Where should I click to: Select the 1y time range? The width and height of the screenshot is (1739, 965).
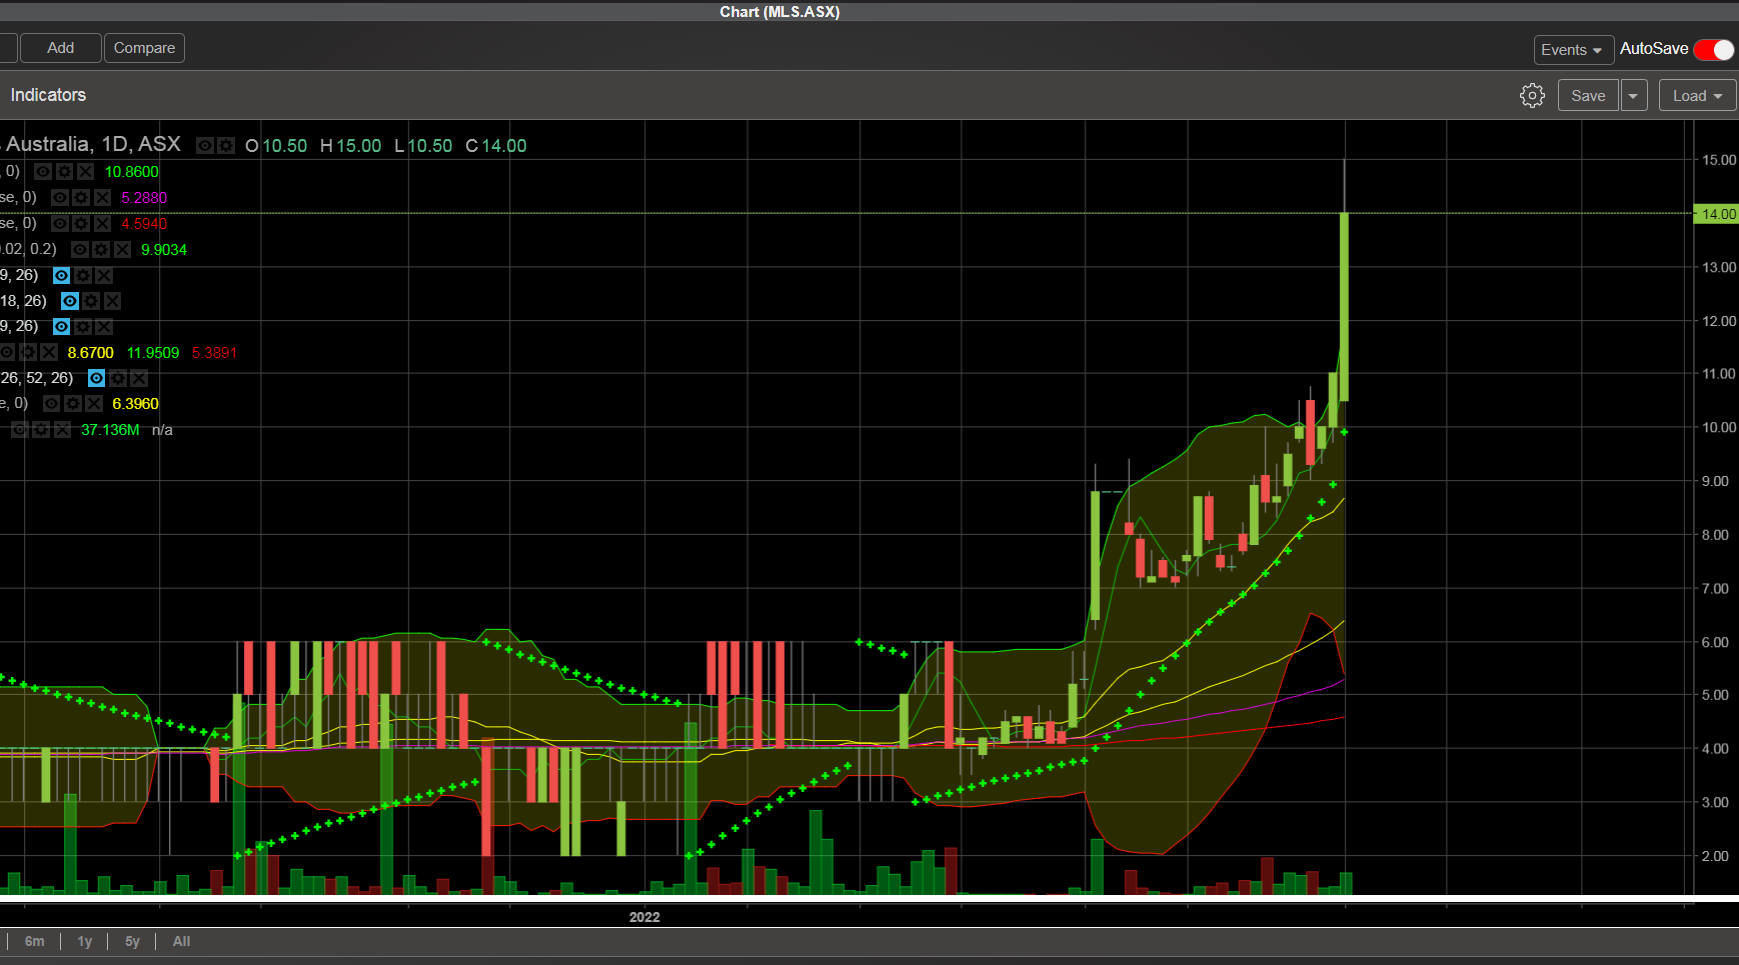(85, 941)
